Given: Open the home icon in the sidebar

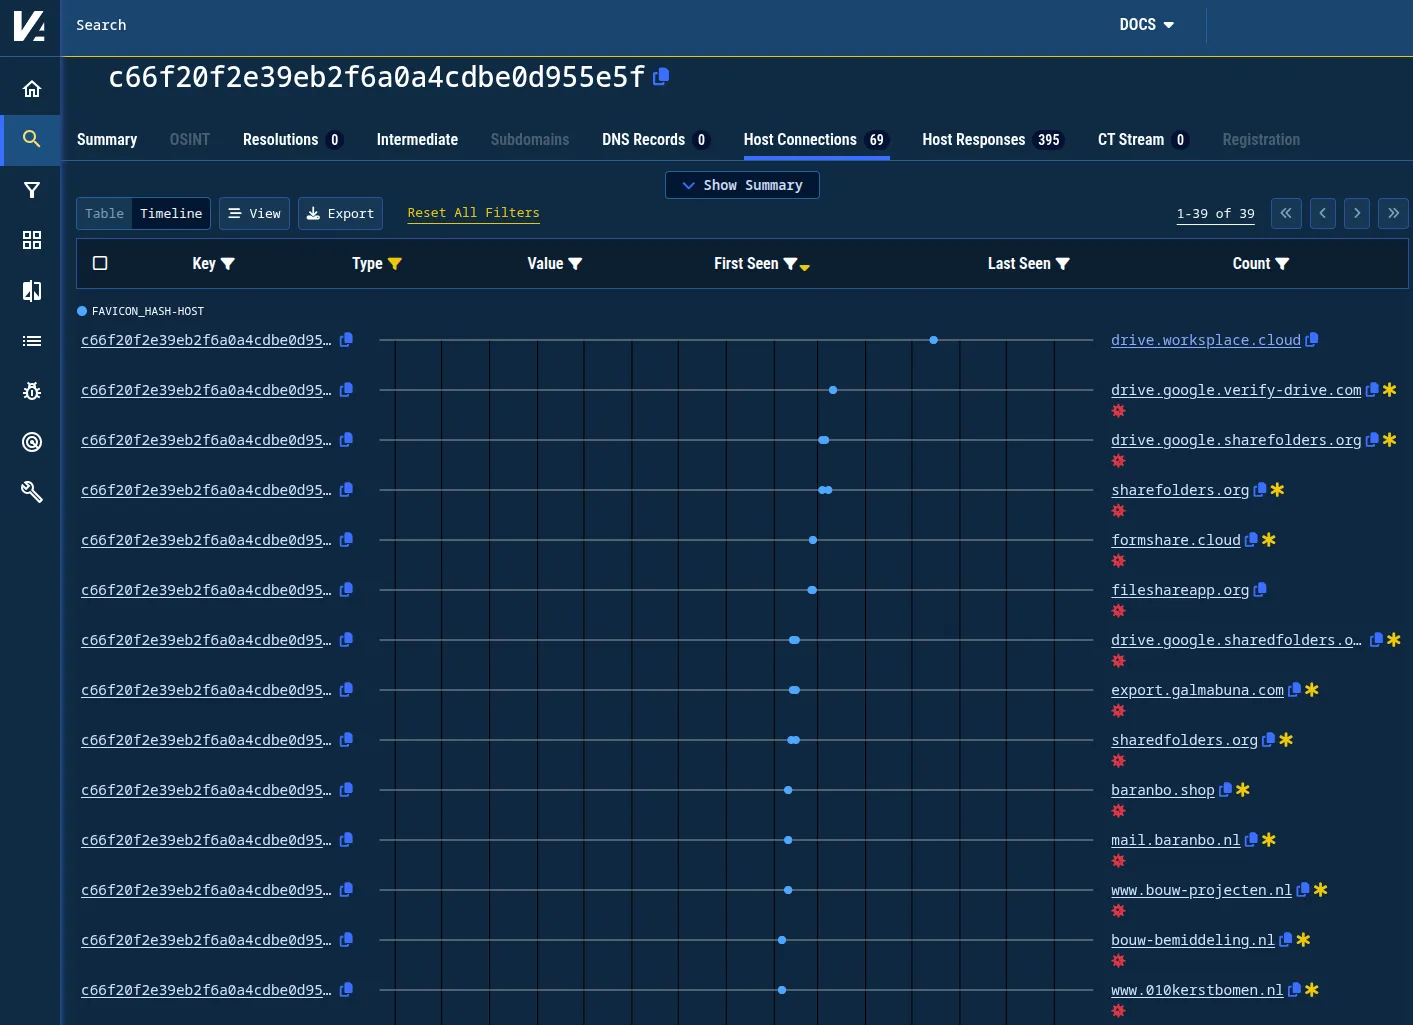Looking at the screenshot, I should (32, 89).
